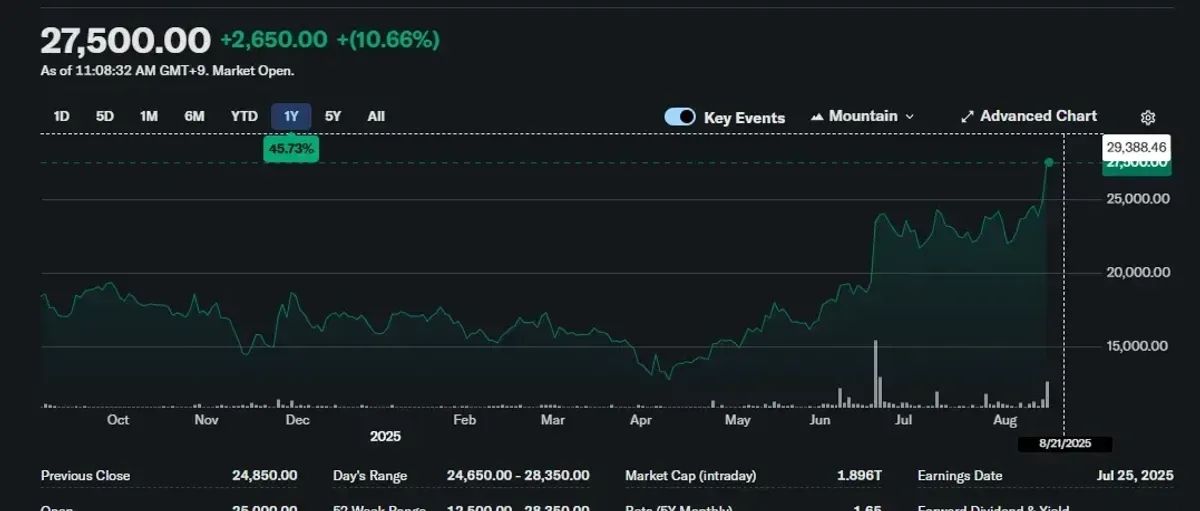Click the 24,650.00 - 28,350.00 day's range value
The height and width of the screenshot is (511, 1200).
[x=518, y=475]
